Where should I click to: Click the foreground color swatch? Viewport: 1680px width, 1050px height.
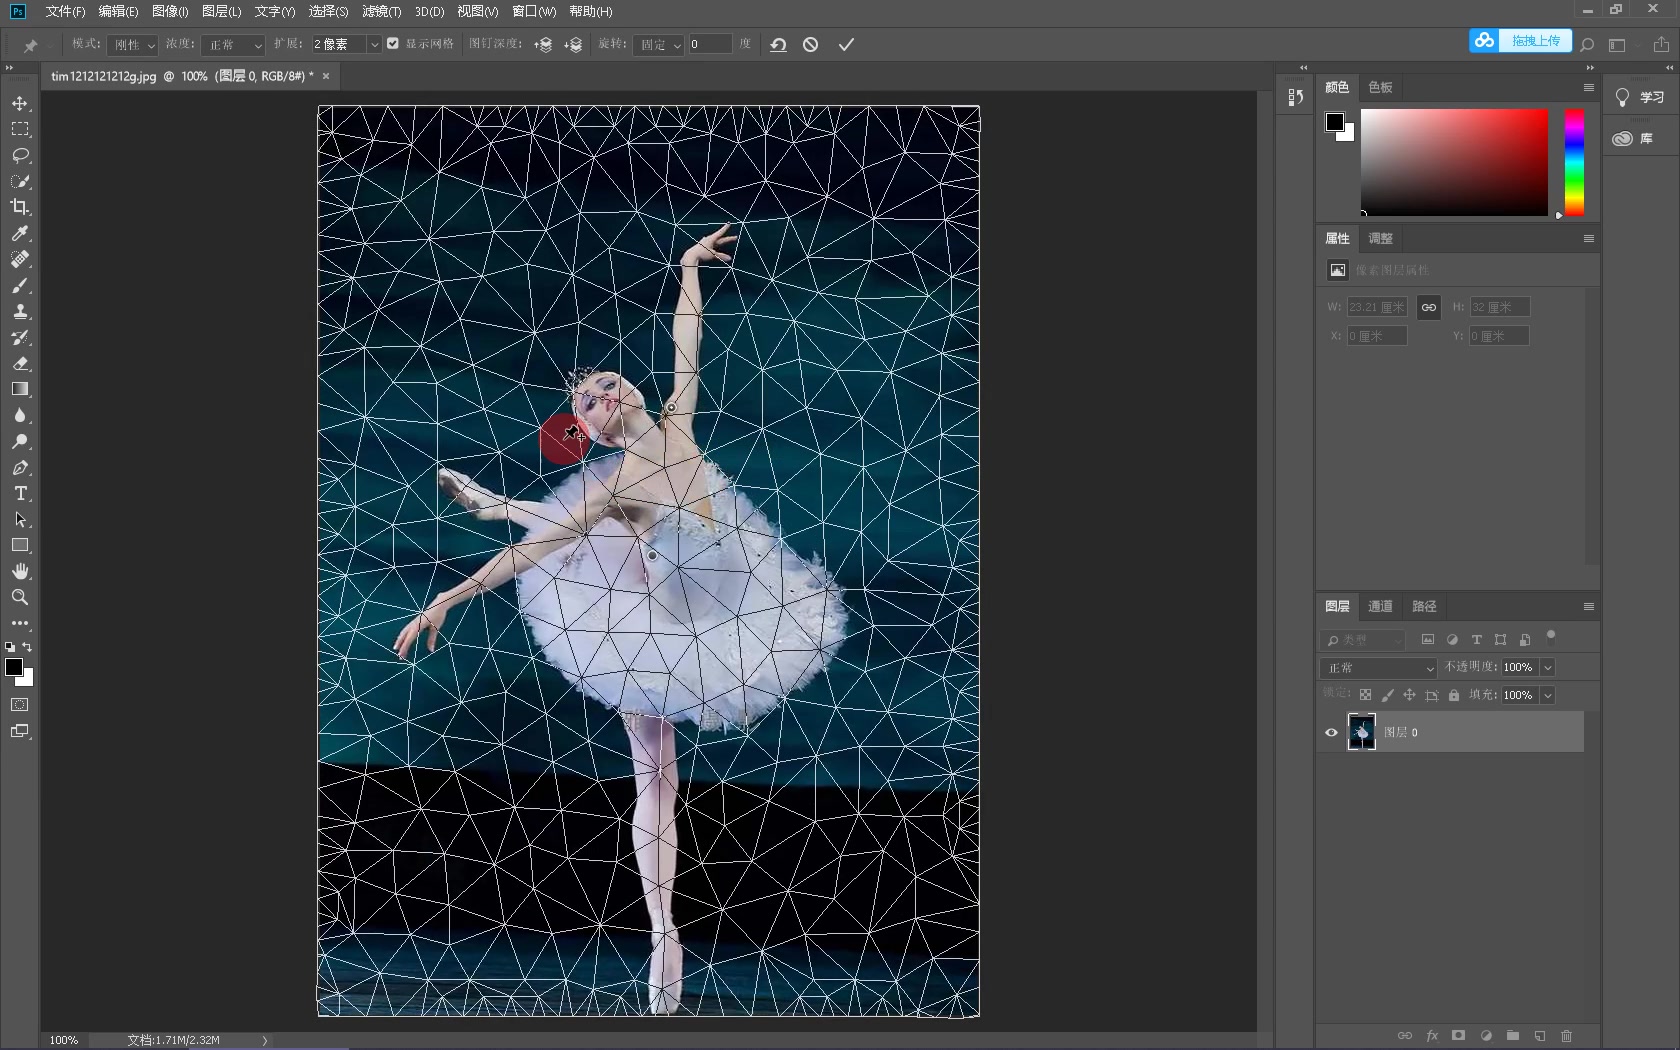16,668
